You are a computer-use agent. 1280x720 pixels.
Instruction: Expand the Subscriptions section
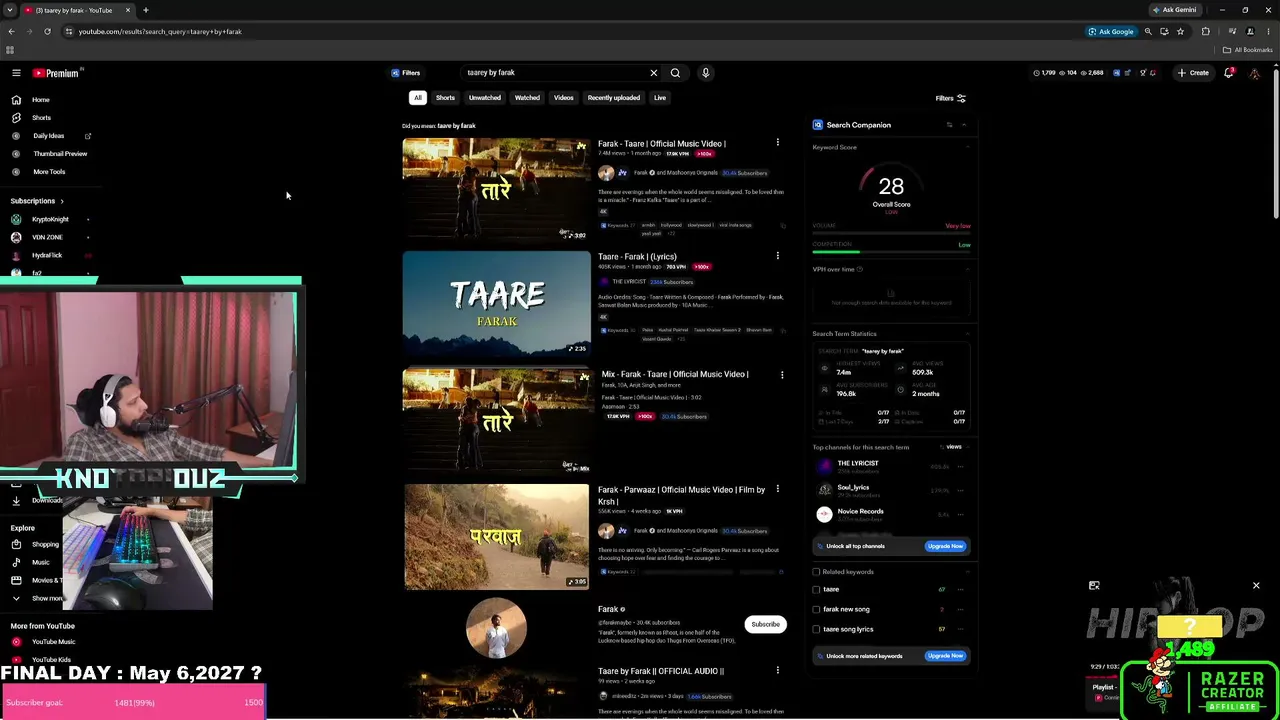pyautogui.click(x=37, y=201)
